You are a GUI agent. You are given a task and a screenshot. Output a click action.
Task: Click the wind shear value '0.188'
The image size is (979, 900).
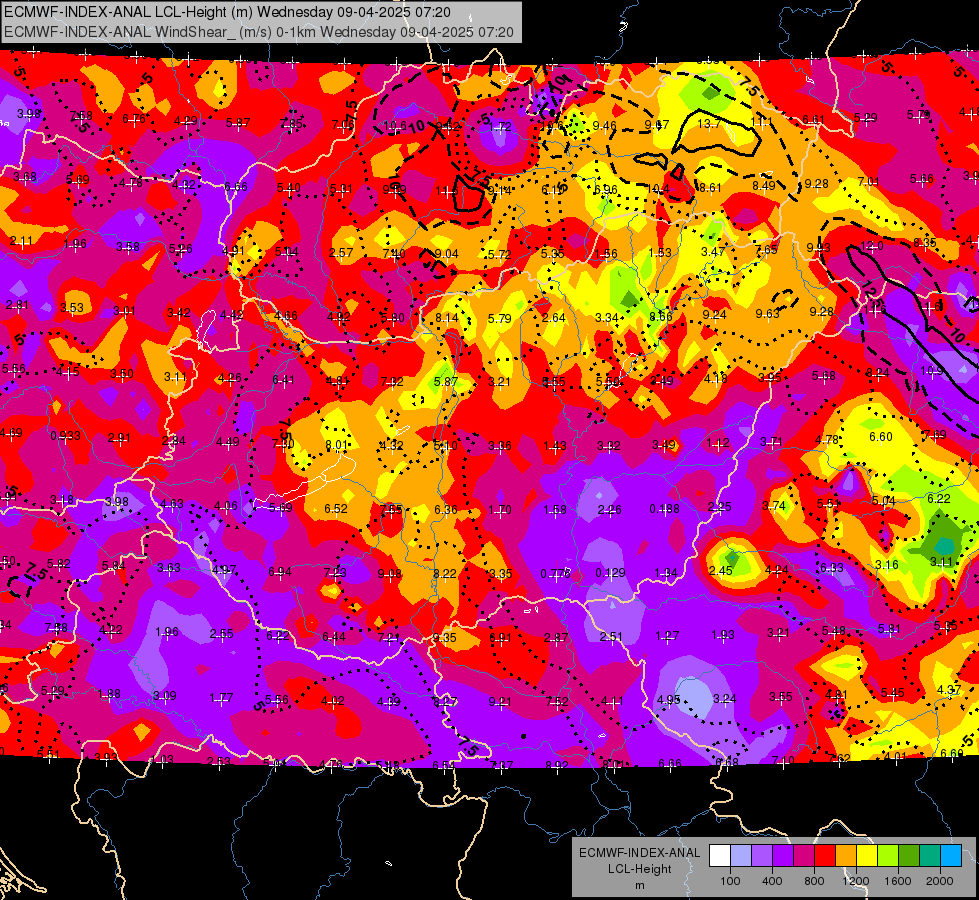pos(664,509)
